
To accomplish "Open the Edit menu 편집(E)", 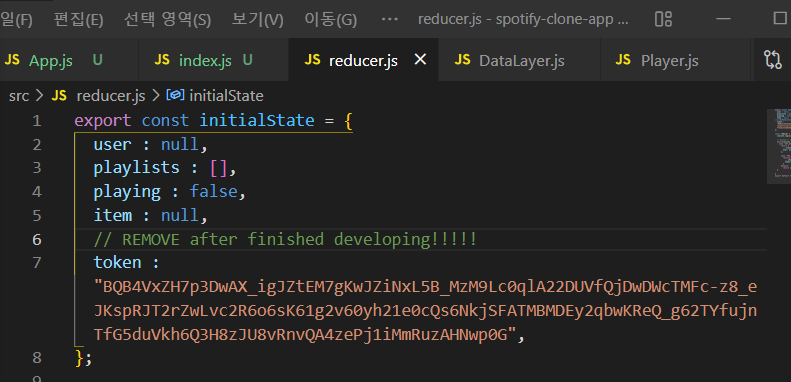I will [78, 20].
